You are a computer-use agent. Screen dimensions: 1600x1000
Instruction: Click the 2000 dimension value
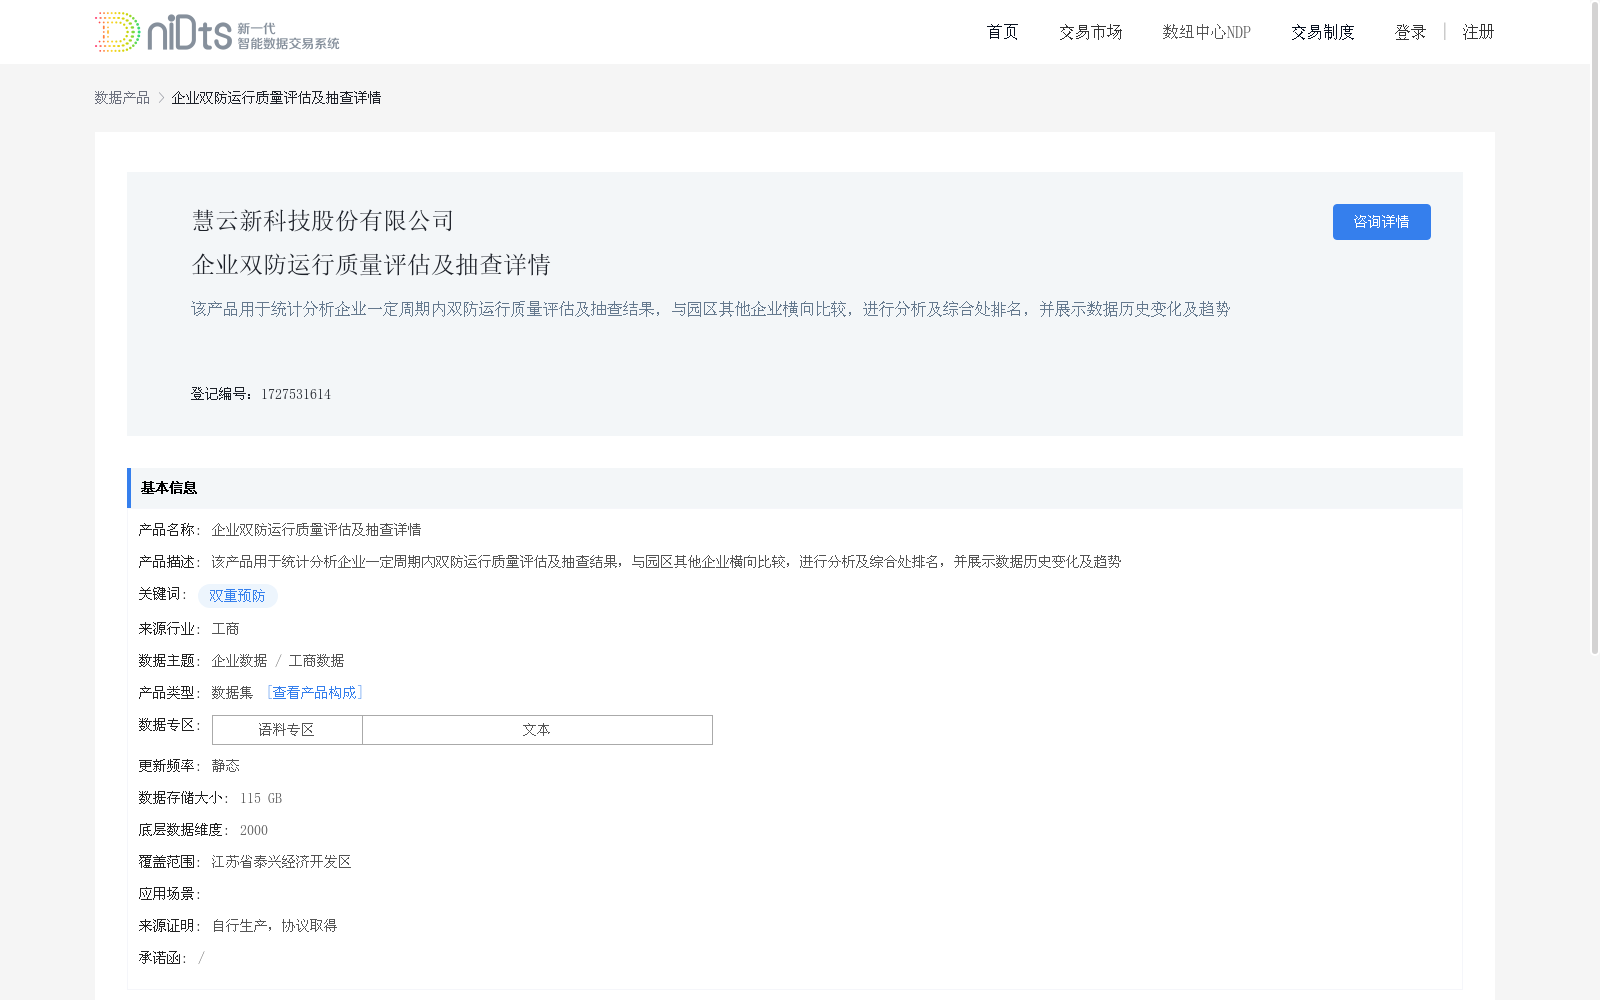254,830
